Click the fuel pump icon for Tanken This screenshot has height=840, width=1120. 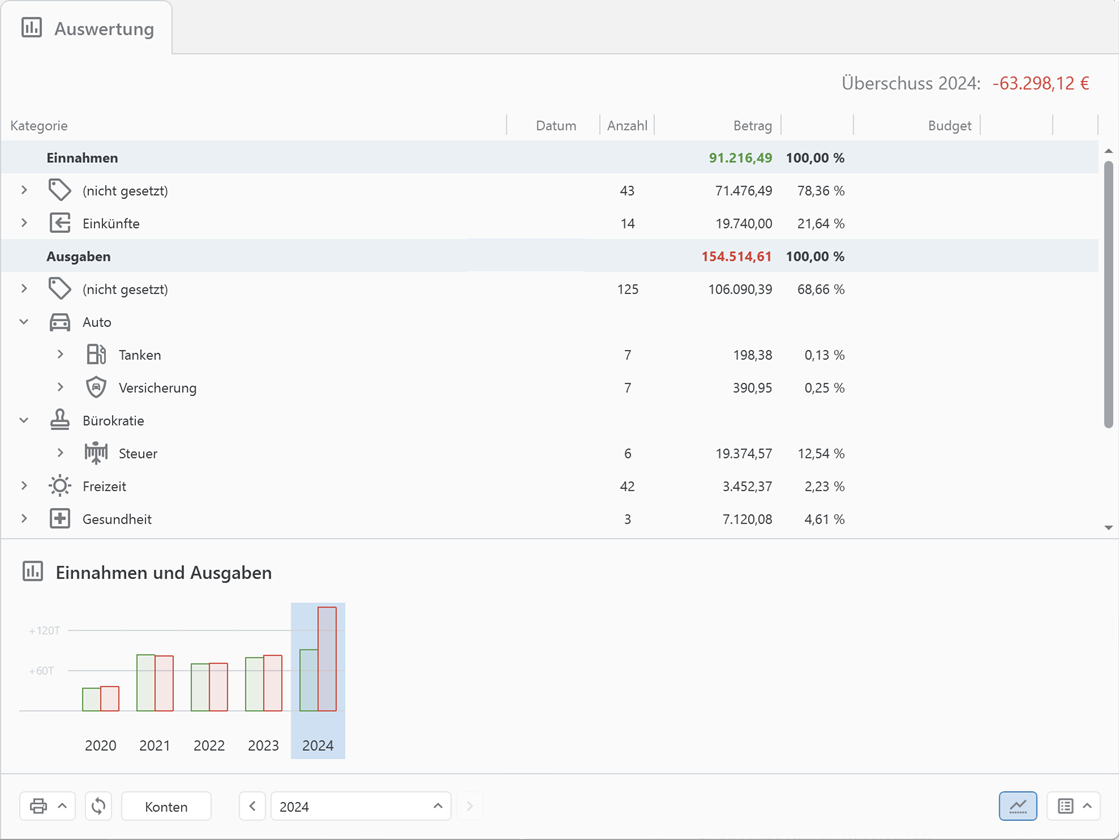96,355
